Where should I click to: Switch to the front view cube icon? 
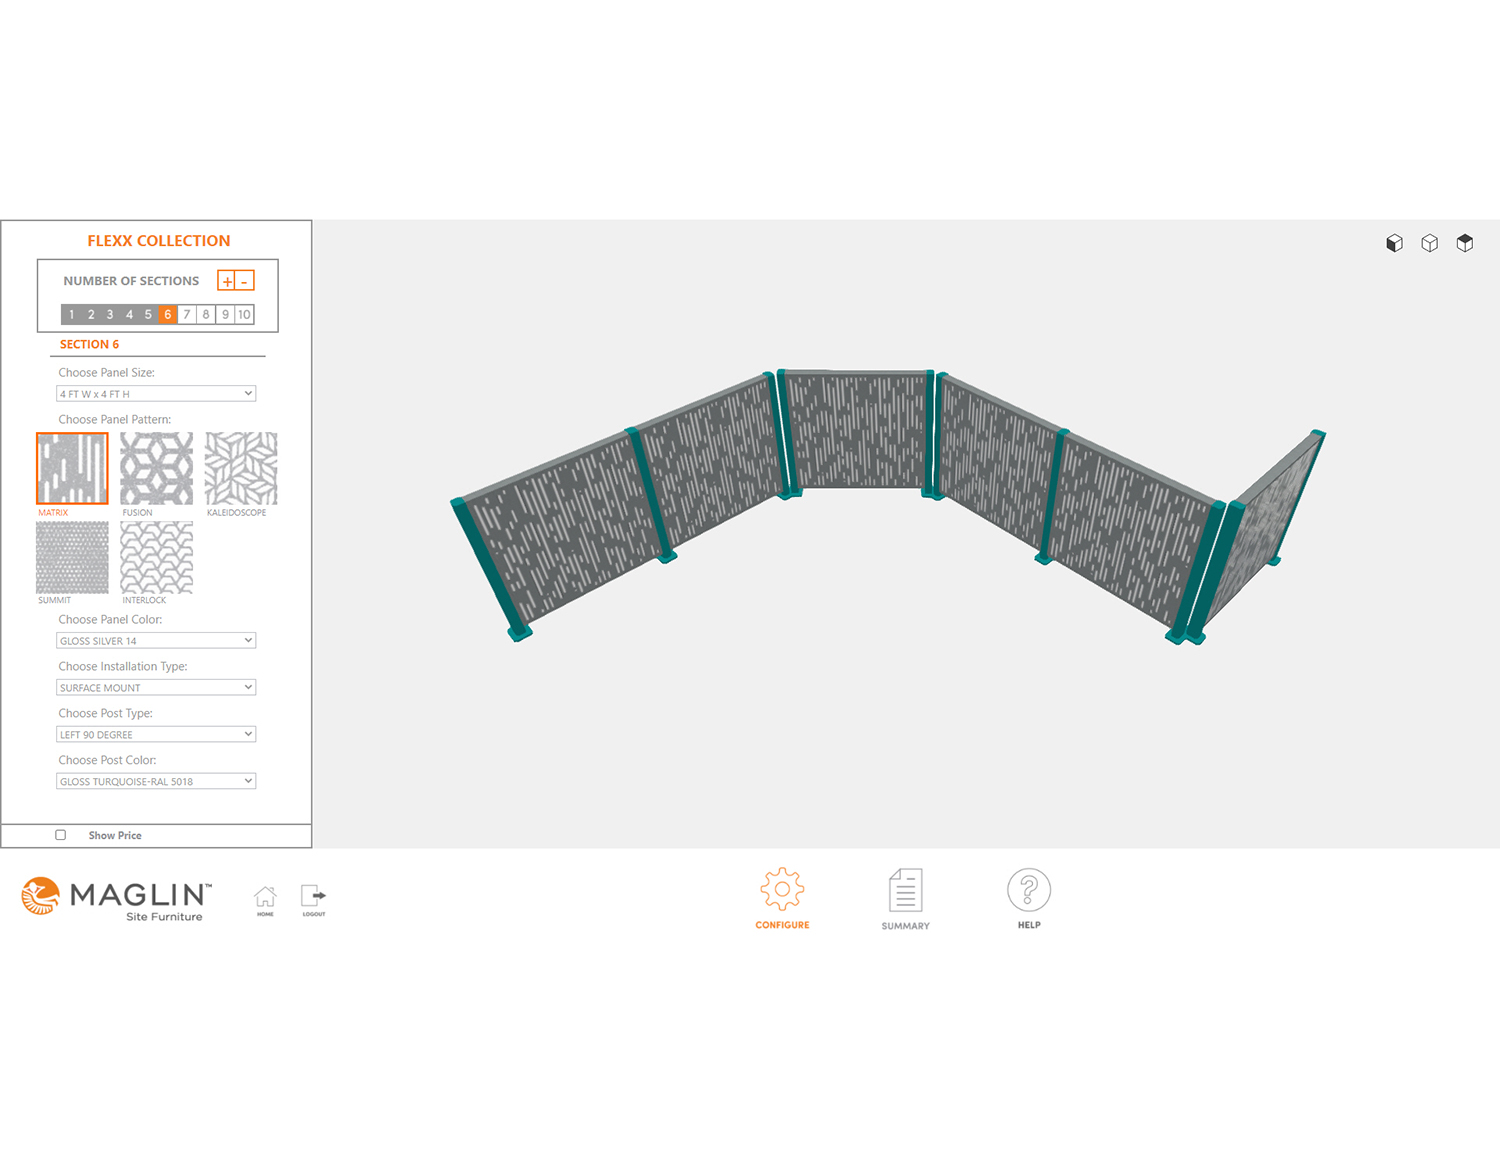1394,243
